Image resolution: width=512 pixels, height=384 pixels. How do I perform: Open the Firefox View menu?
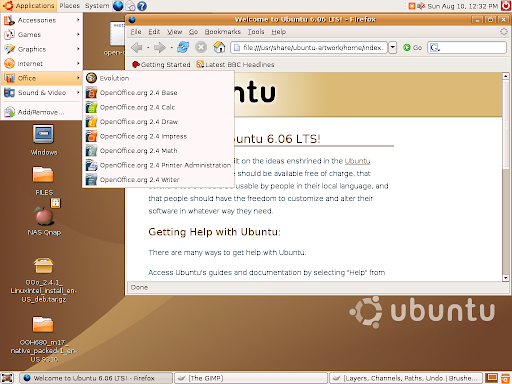tap(174, 32)
